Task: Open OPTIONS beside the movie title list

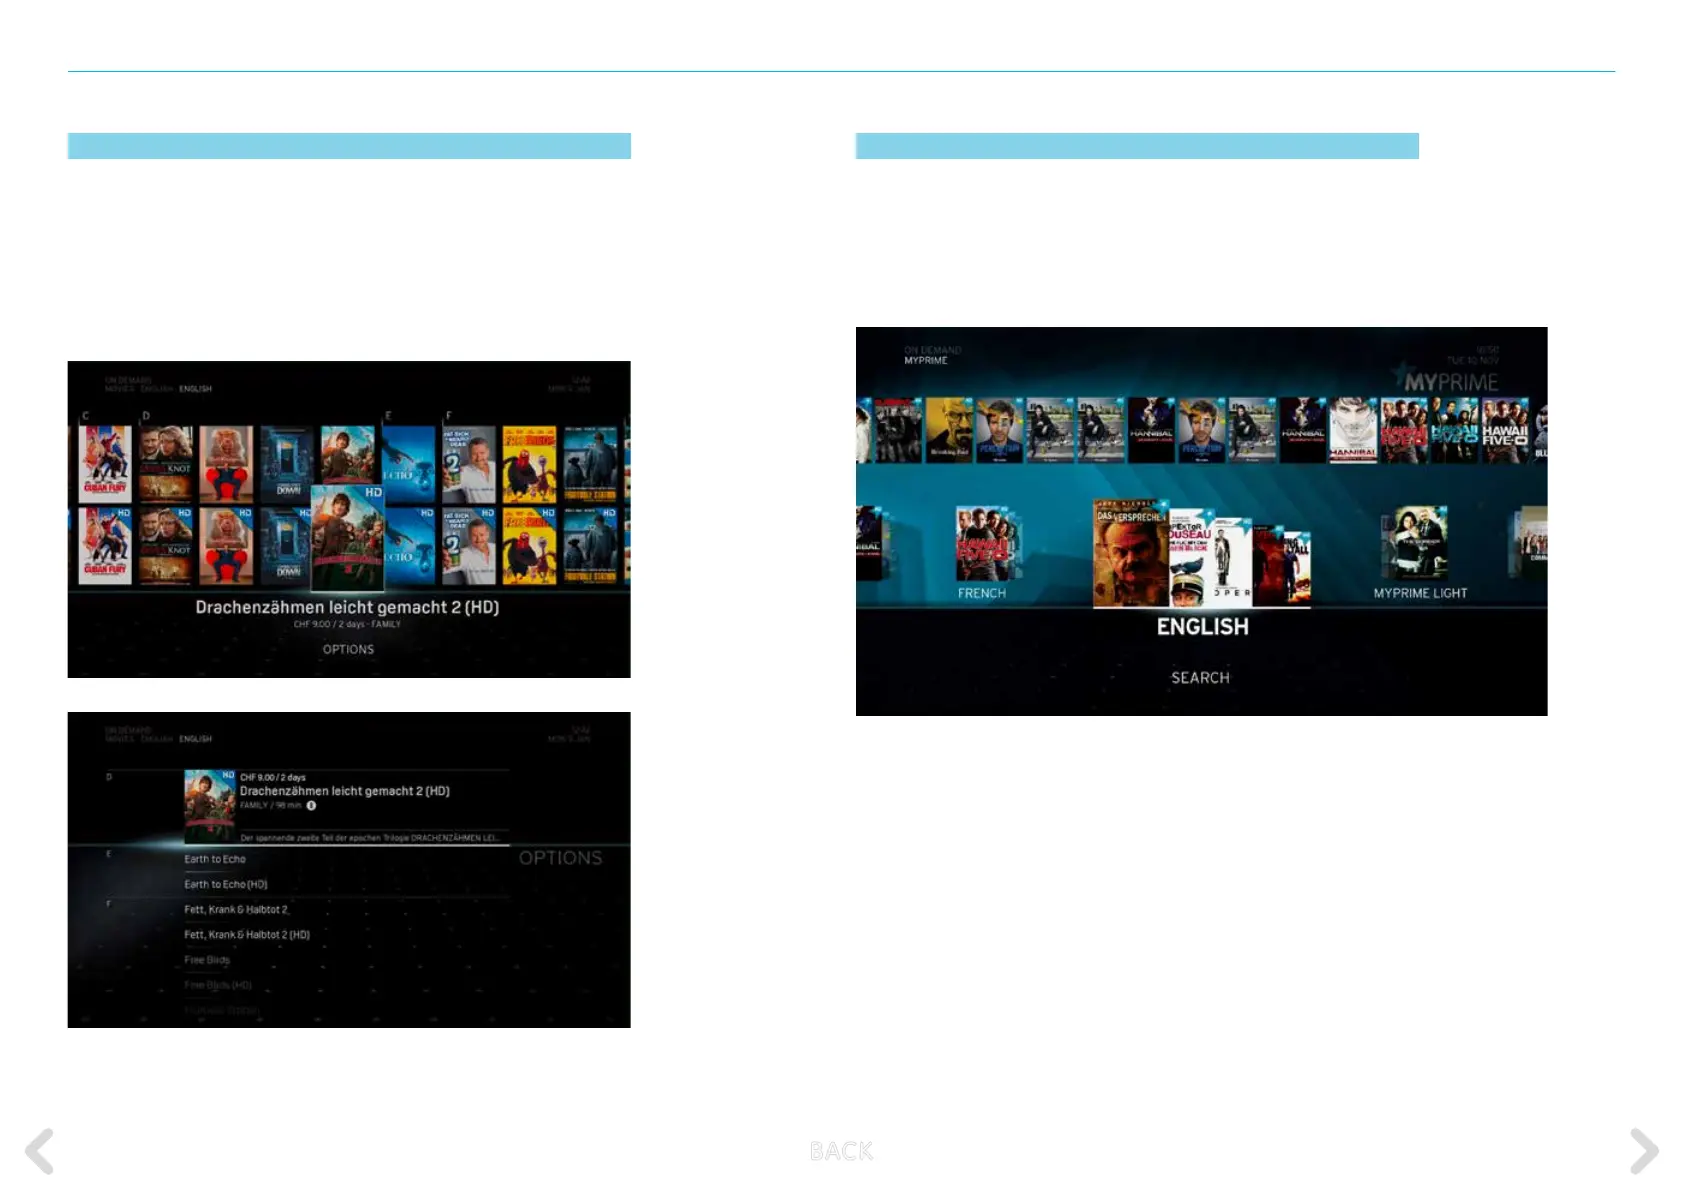Action: (560, 858)
